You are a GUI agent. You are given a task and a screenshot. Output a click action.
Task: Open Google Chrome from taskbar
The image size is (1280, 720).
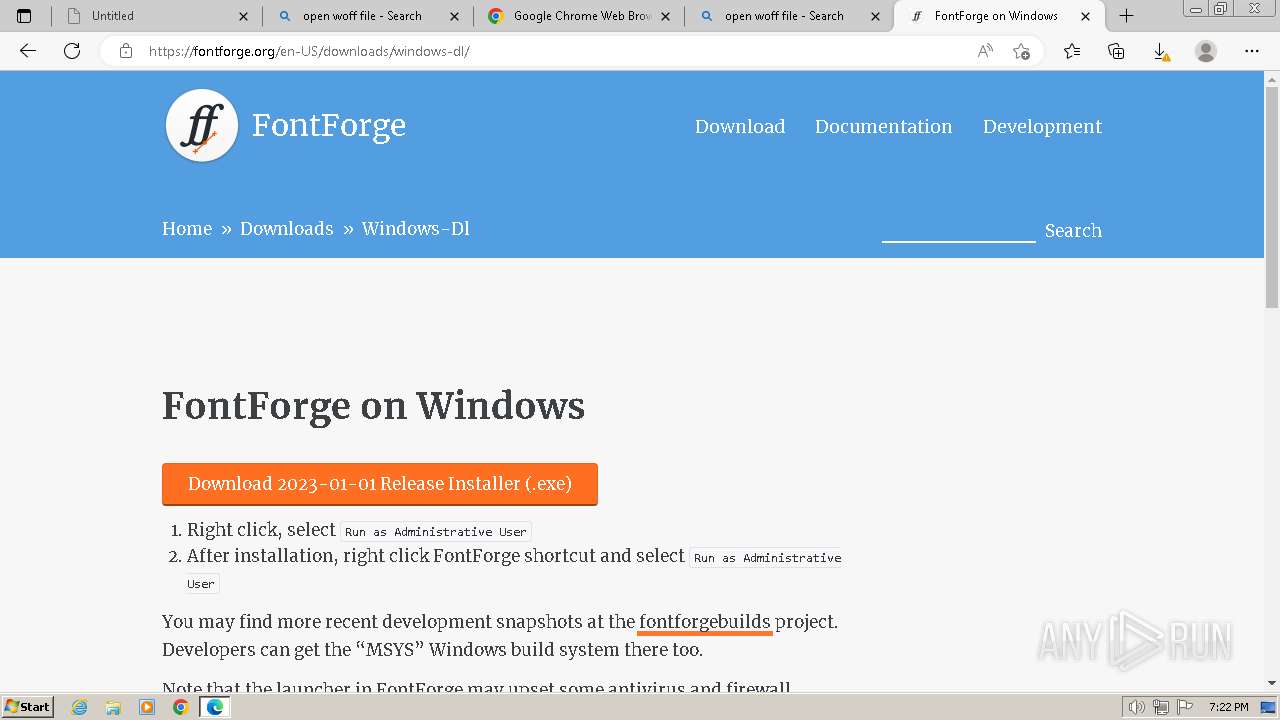coord(181,707)
